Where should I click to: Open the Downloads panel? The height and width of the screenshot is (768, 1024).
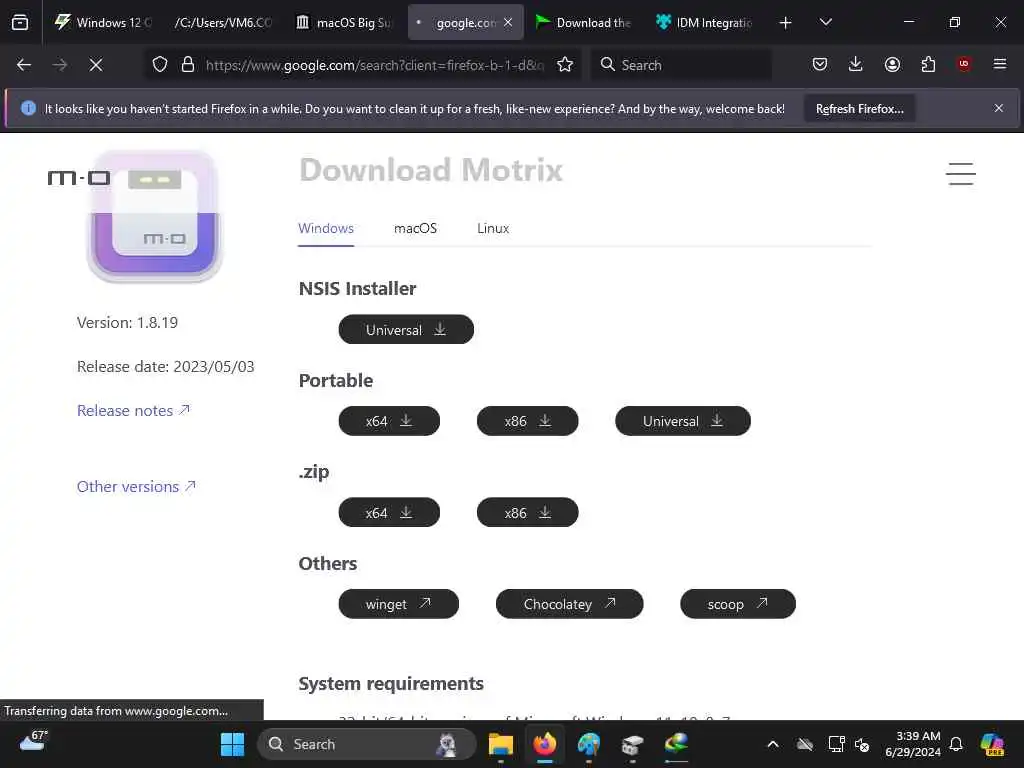tap(856, 64)
